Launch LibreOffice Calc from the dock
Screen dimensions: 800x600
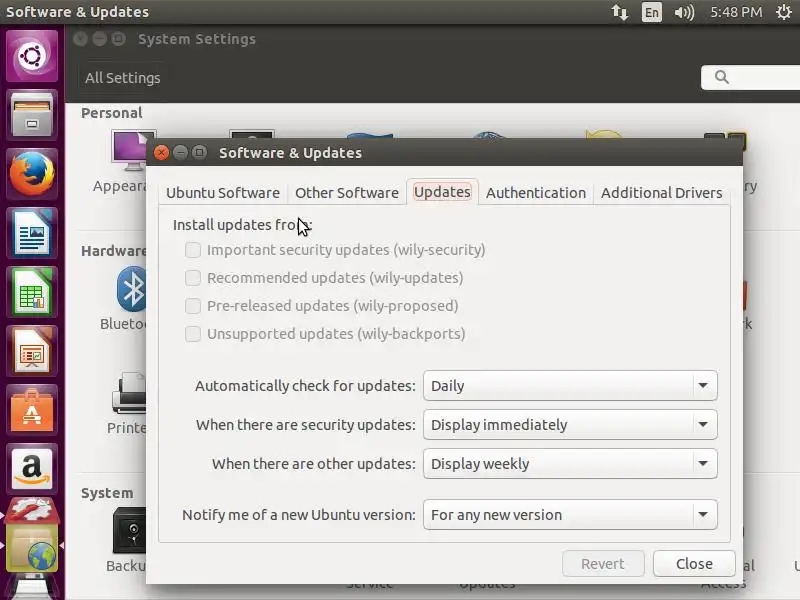pos(32,292)
